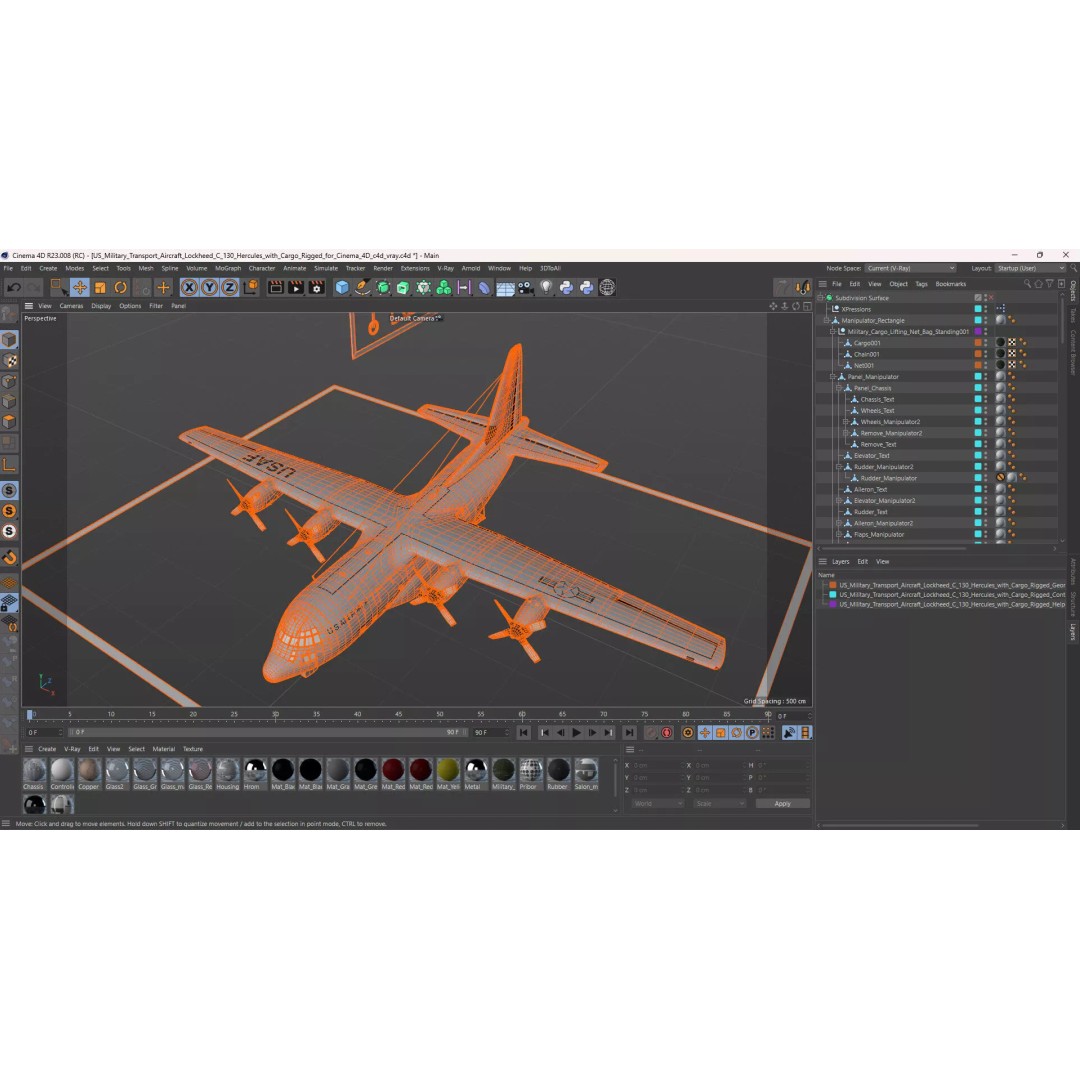Open the Simulate menu
Screen dimensions: 1080x1080
(x=326, y=269)
